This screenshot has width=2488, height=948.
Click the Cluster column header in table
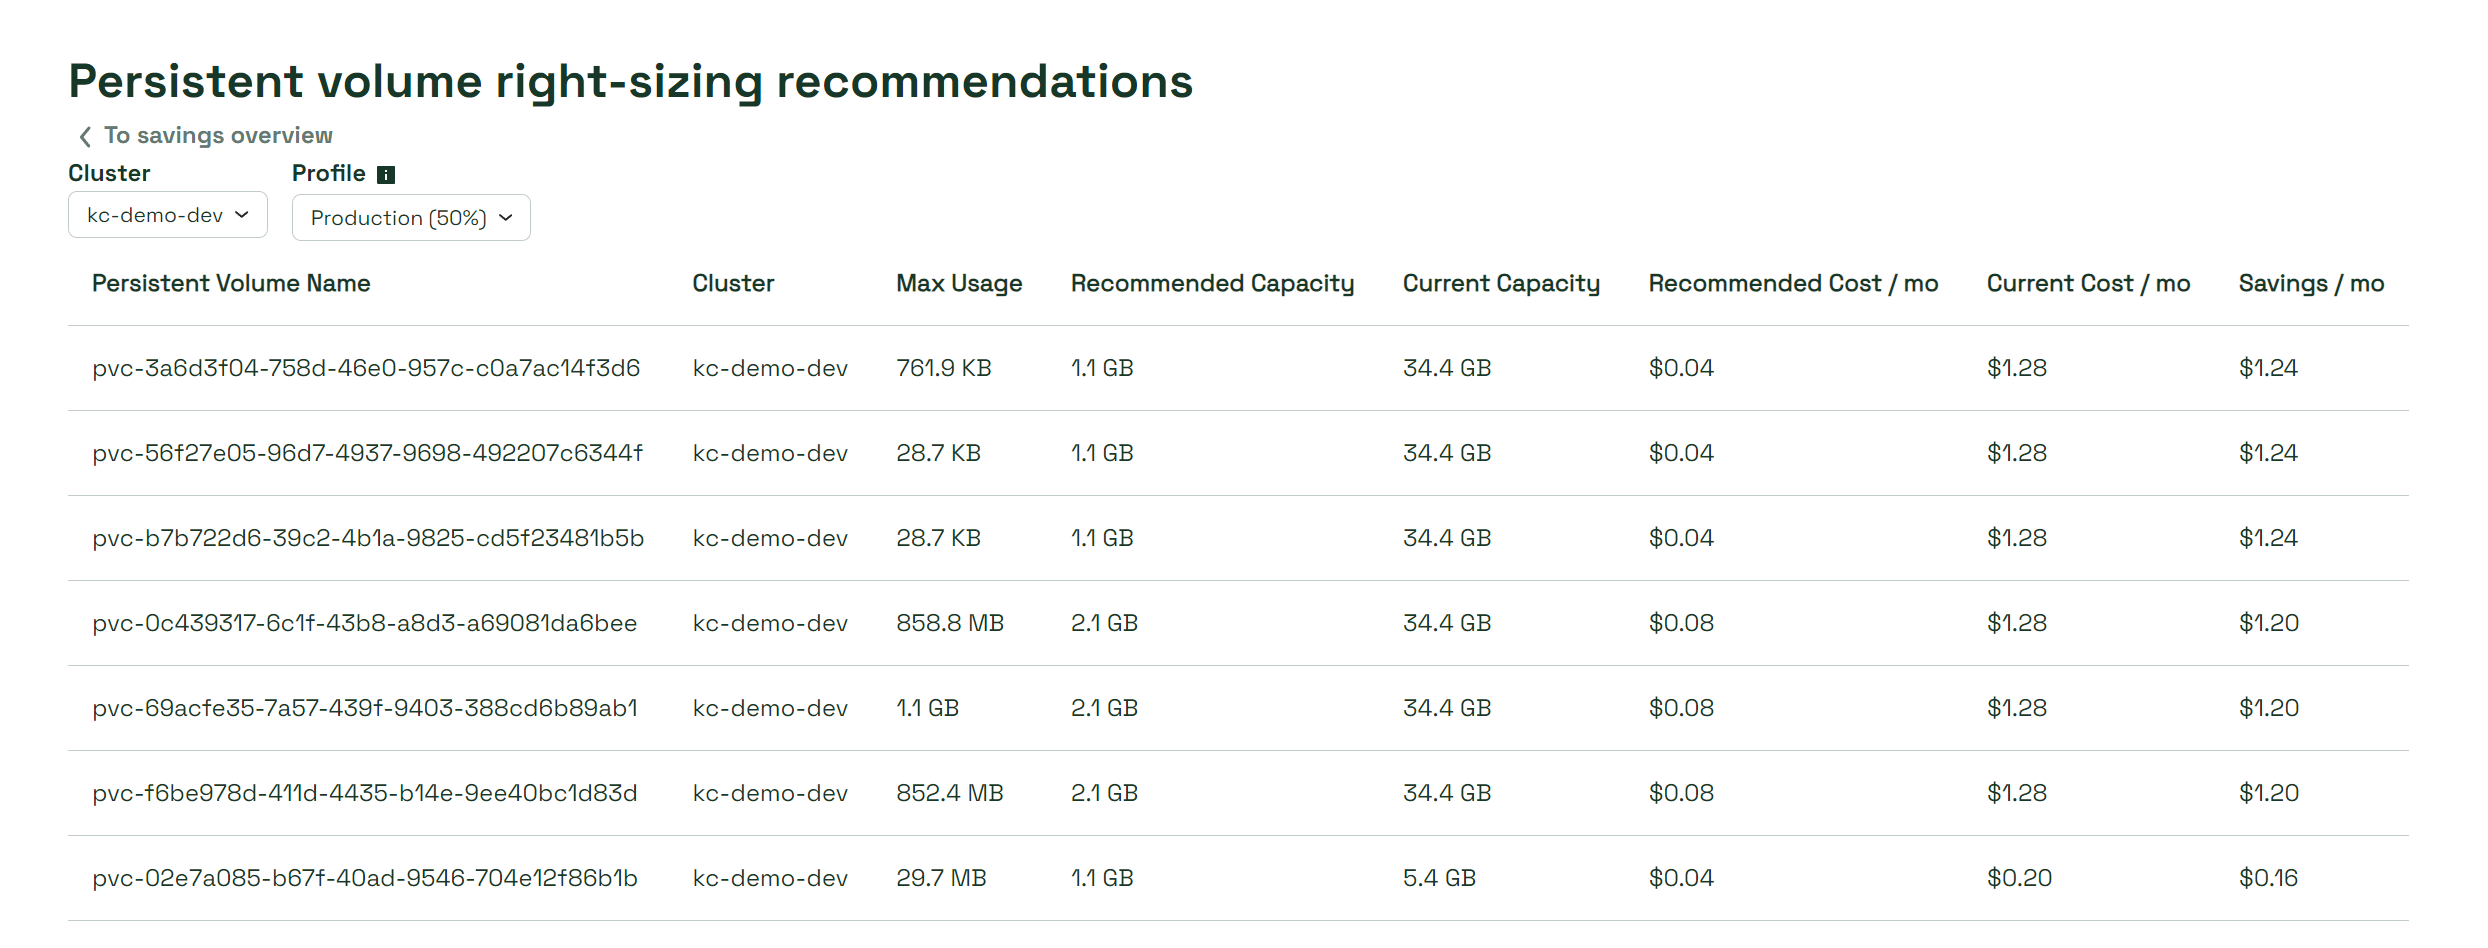click(733, 283)
